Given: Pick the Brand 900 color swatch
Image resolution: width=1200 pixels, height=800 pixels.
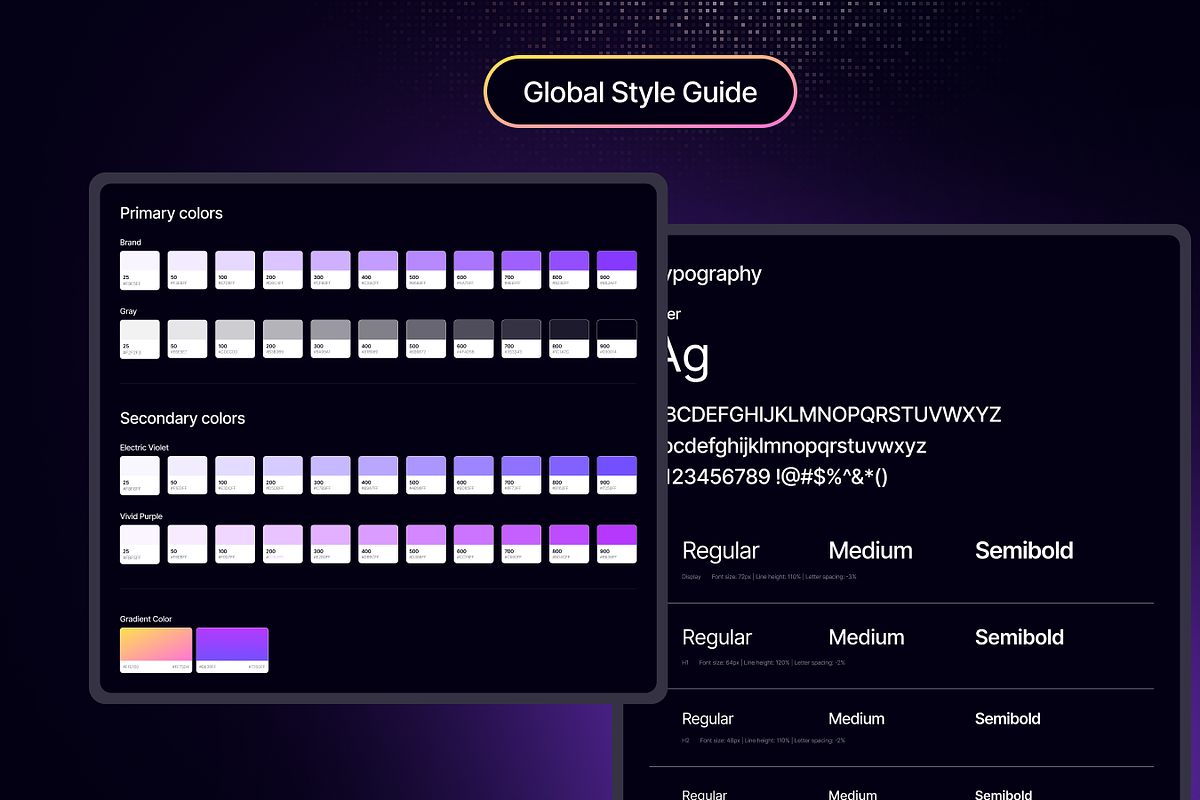Looking at the screenshot, I should (617, 270).
